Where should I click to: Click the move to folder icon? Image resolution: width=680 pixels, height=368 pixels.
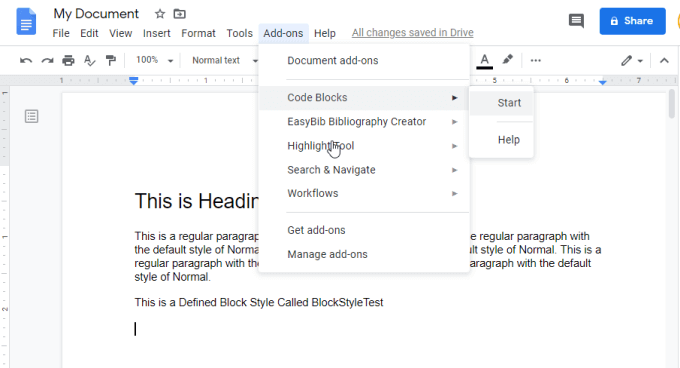pos(180,14)
